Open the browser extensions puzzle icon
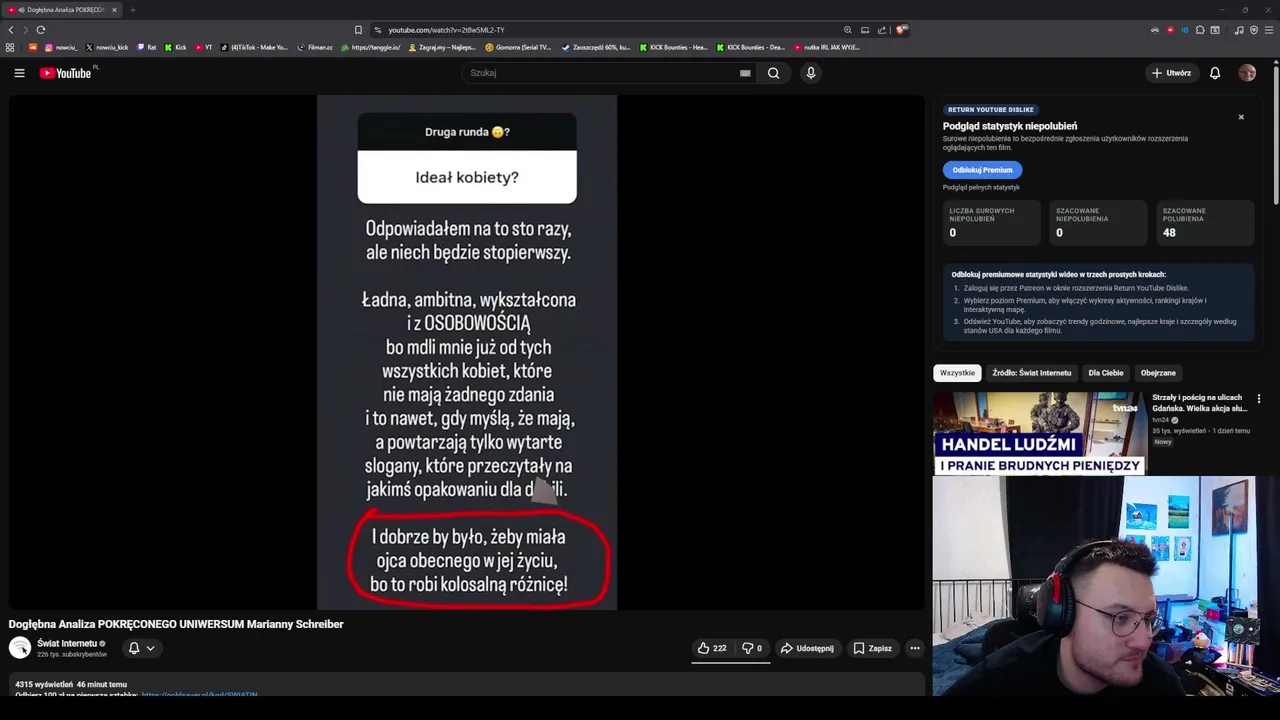1280x720 pixels. point(1200,30)
